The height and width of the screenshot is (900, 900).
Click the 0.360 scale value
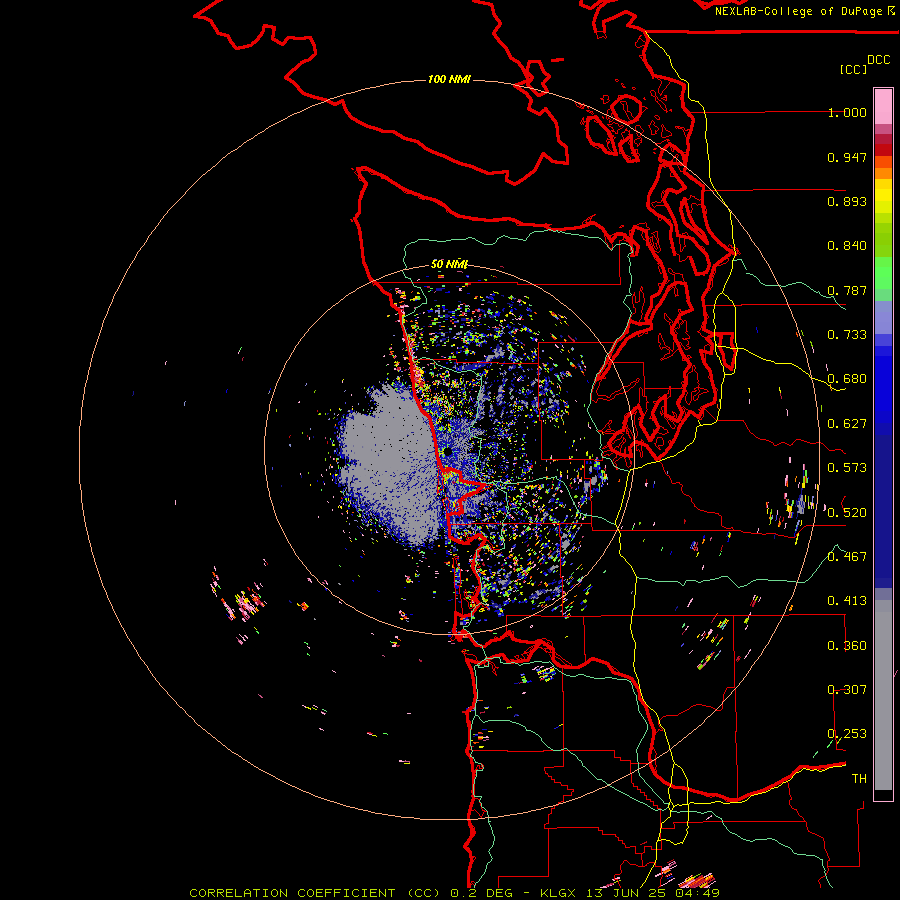847,646
